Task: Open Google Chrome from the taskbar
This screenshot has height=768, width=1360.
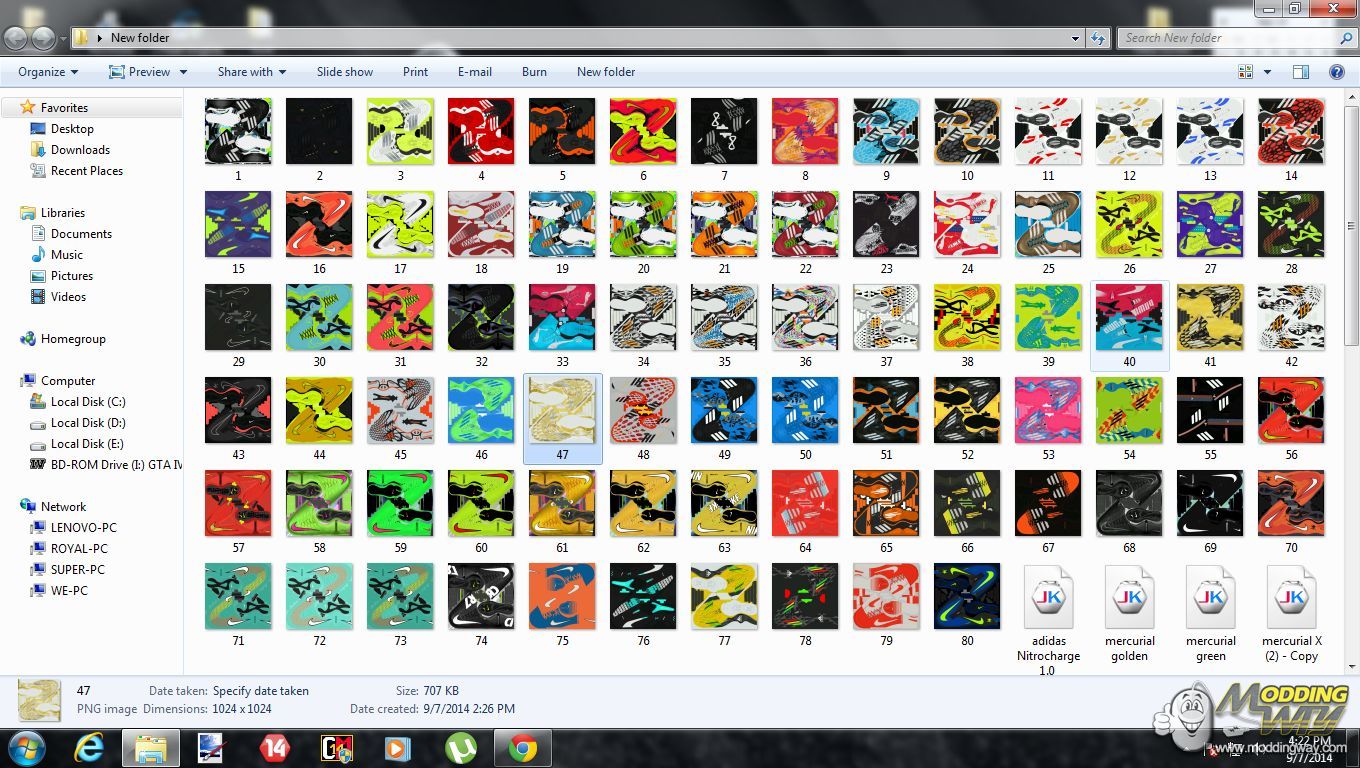Action: click(522, 748)
